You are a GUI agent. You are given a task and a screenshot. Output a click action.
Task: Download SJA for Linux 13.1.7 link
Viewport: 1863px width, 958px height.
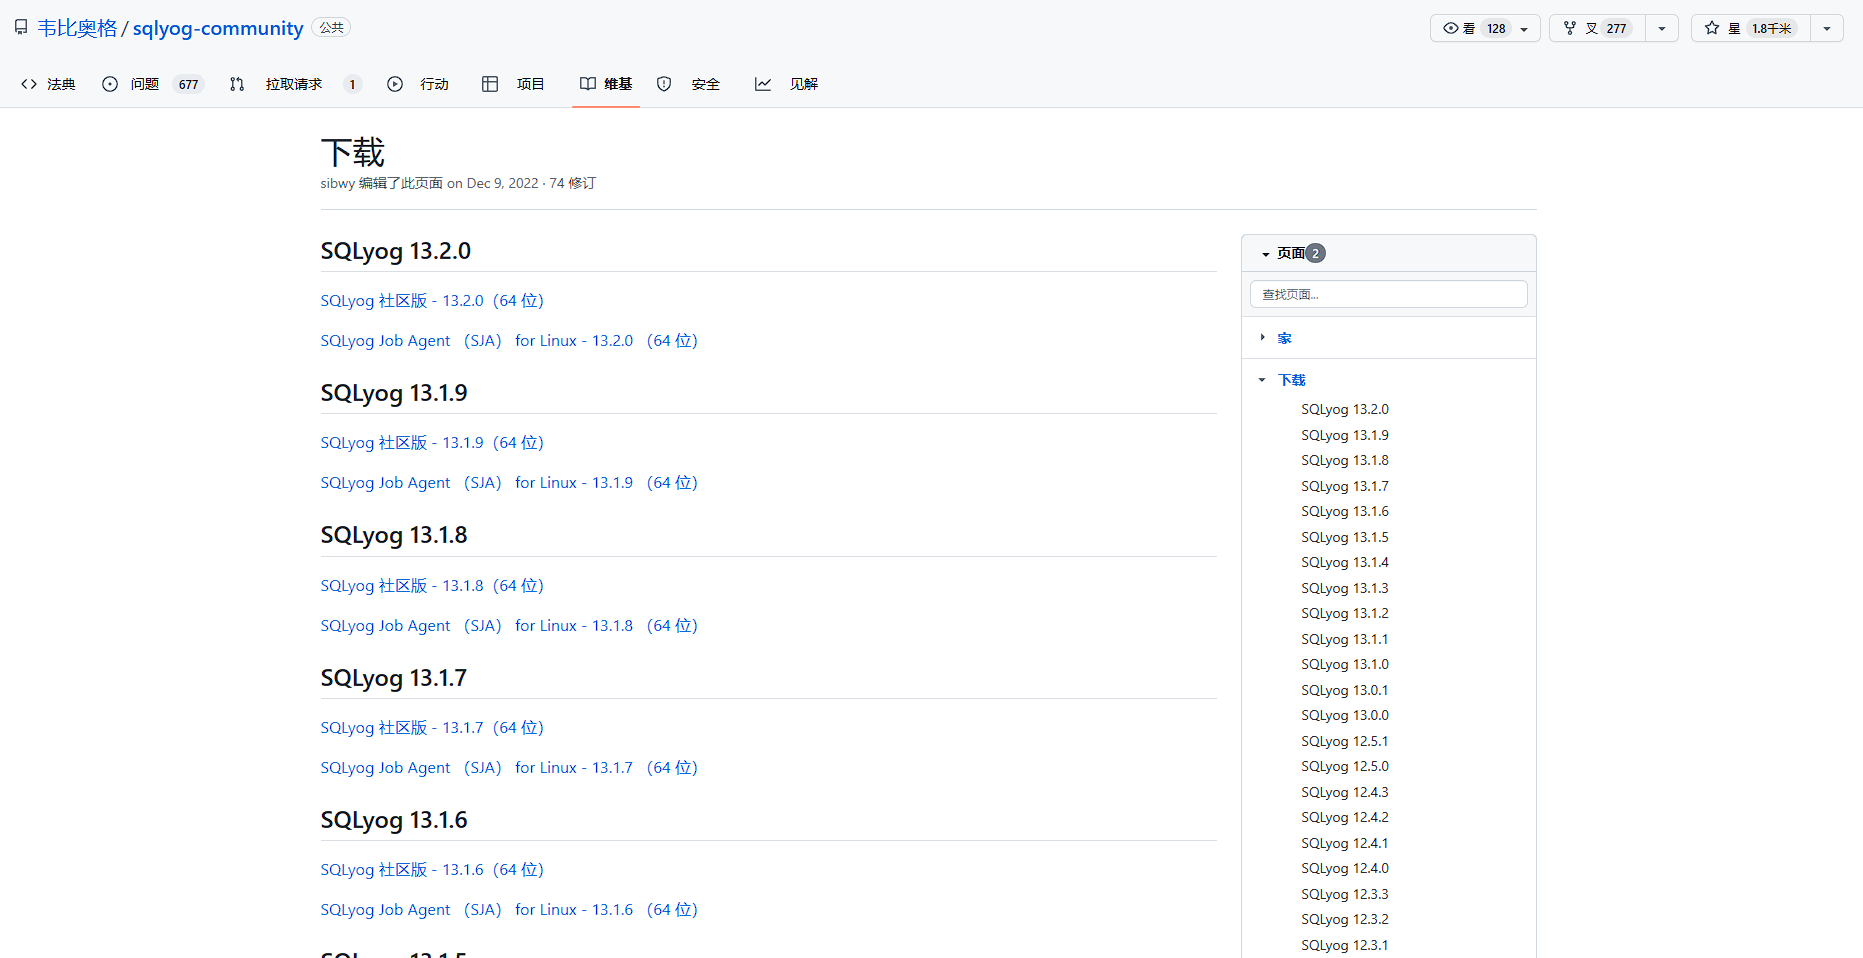[x=509, y=767]
